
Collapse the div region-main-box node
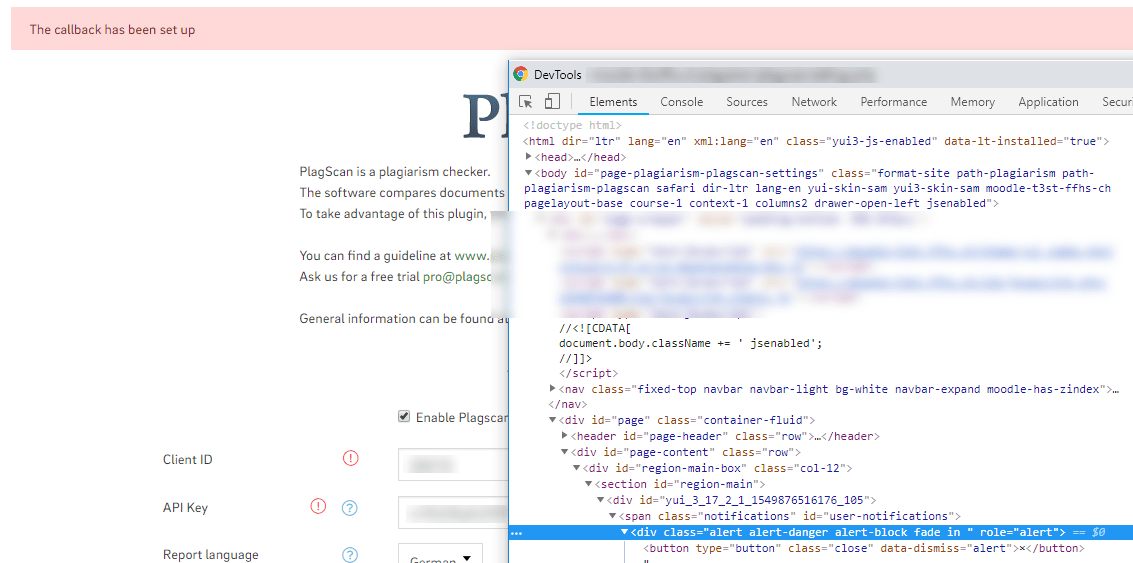pos(576,468)
